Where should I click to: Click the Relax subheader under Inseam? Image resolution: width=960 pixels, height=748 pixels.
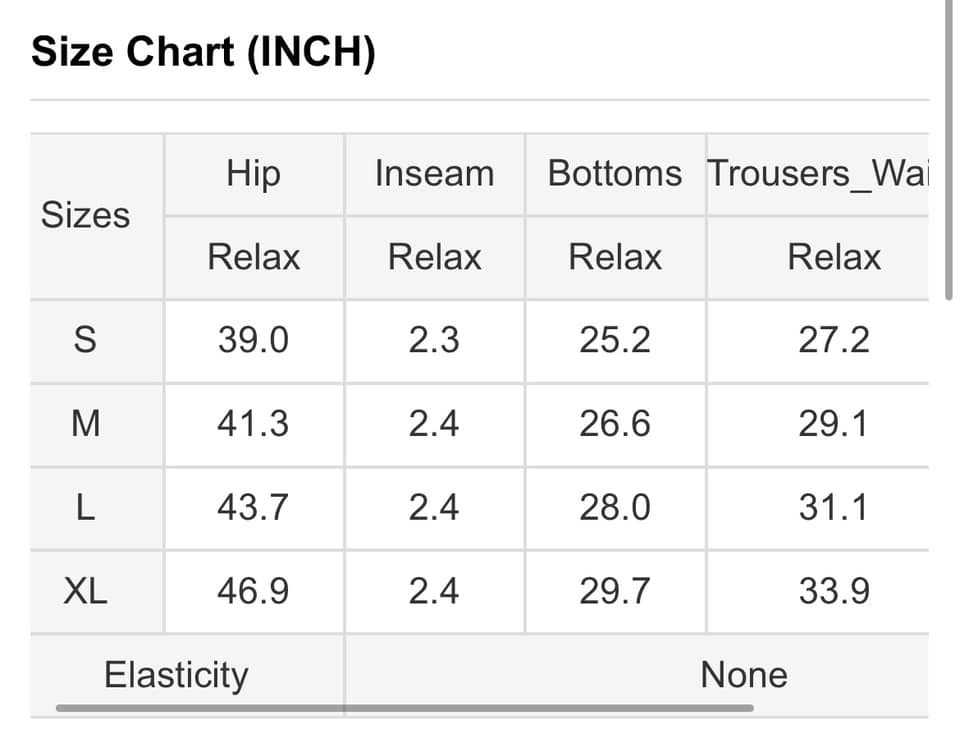(434, 258)
